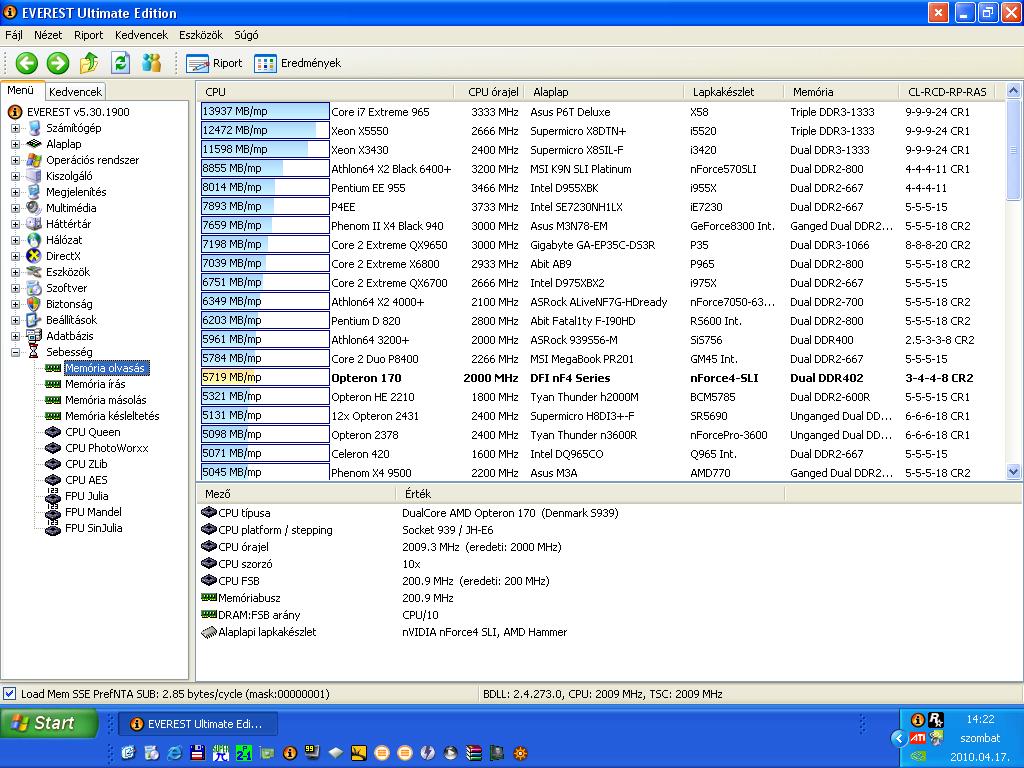Click the Riport toolbar button

[x=214, y=63]
